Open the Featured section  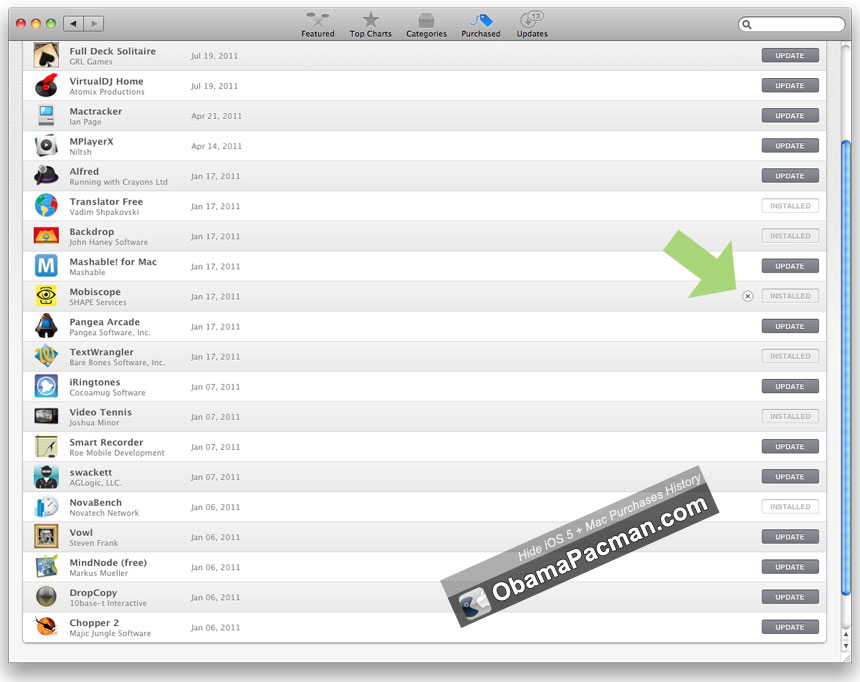point(318,25)
